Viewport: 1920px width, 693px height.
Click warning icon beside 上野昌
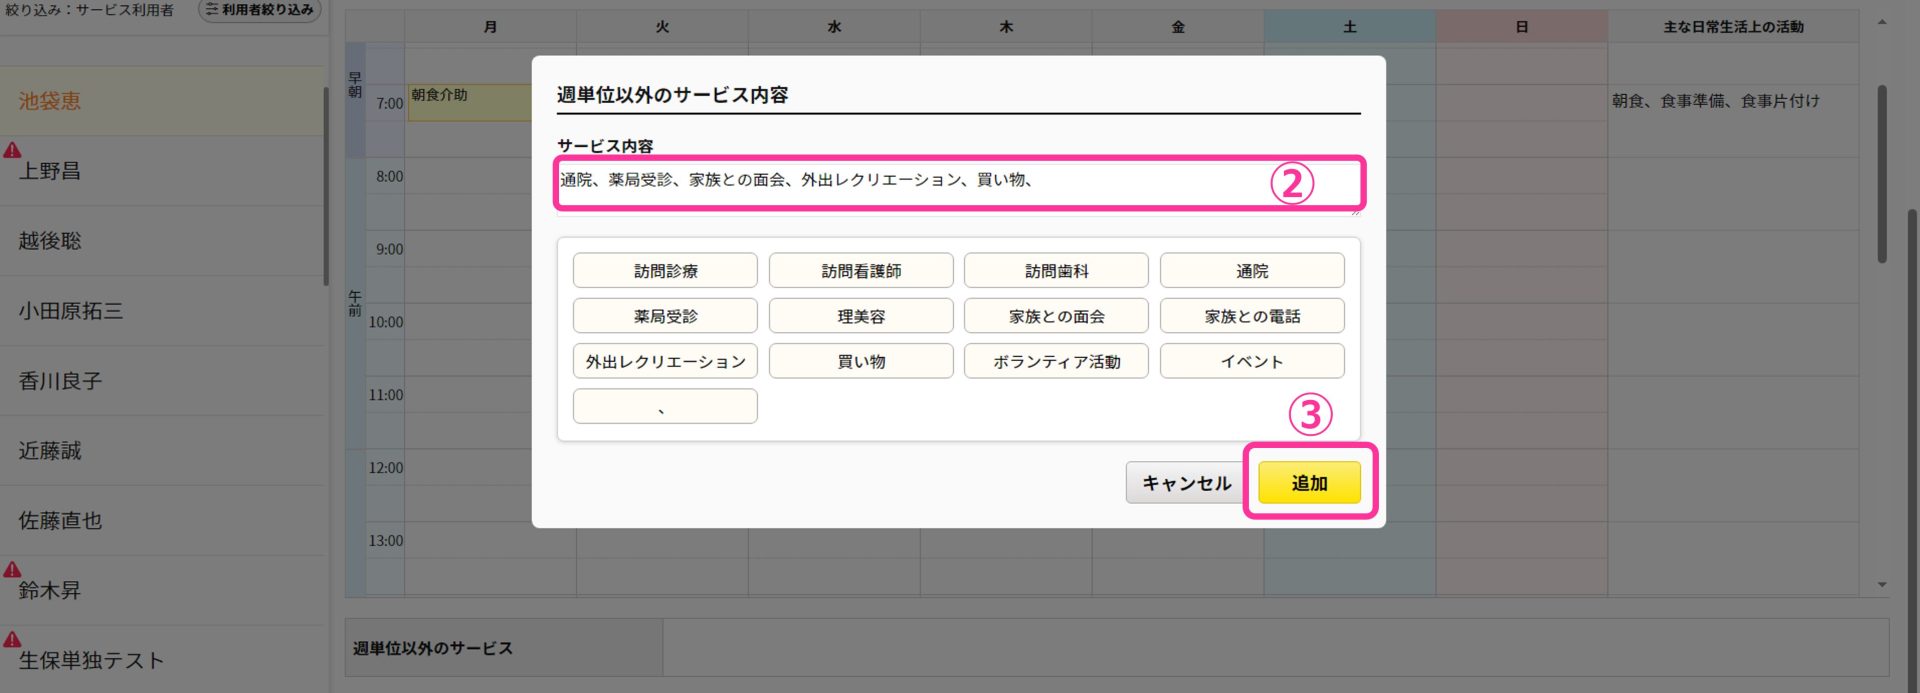[x=12, y=150]
